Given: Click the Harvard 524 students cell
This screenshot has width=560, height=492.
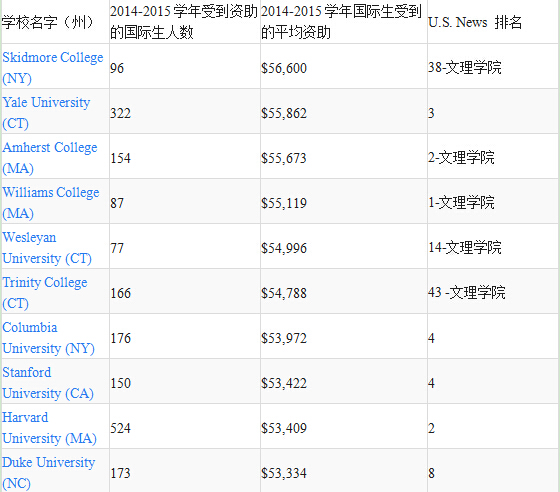Looking at the screenshot, I should point(120,428).
